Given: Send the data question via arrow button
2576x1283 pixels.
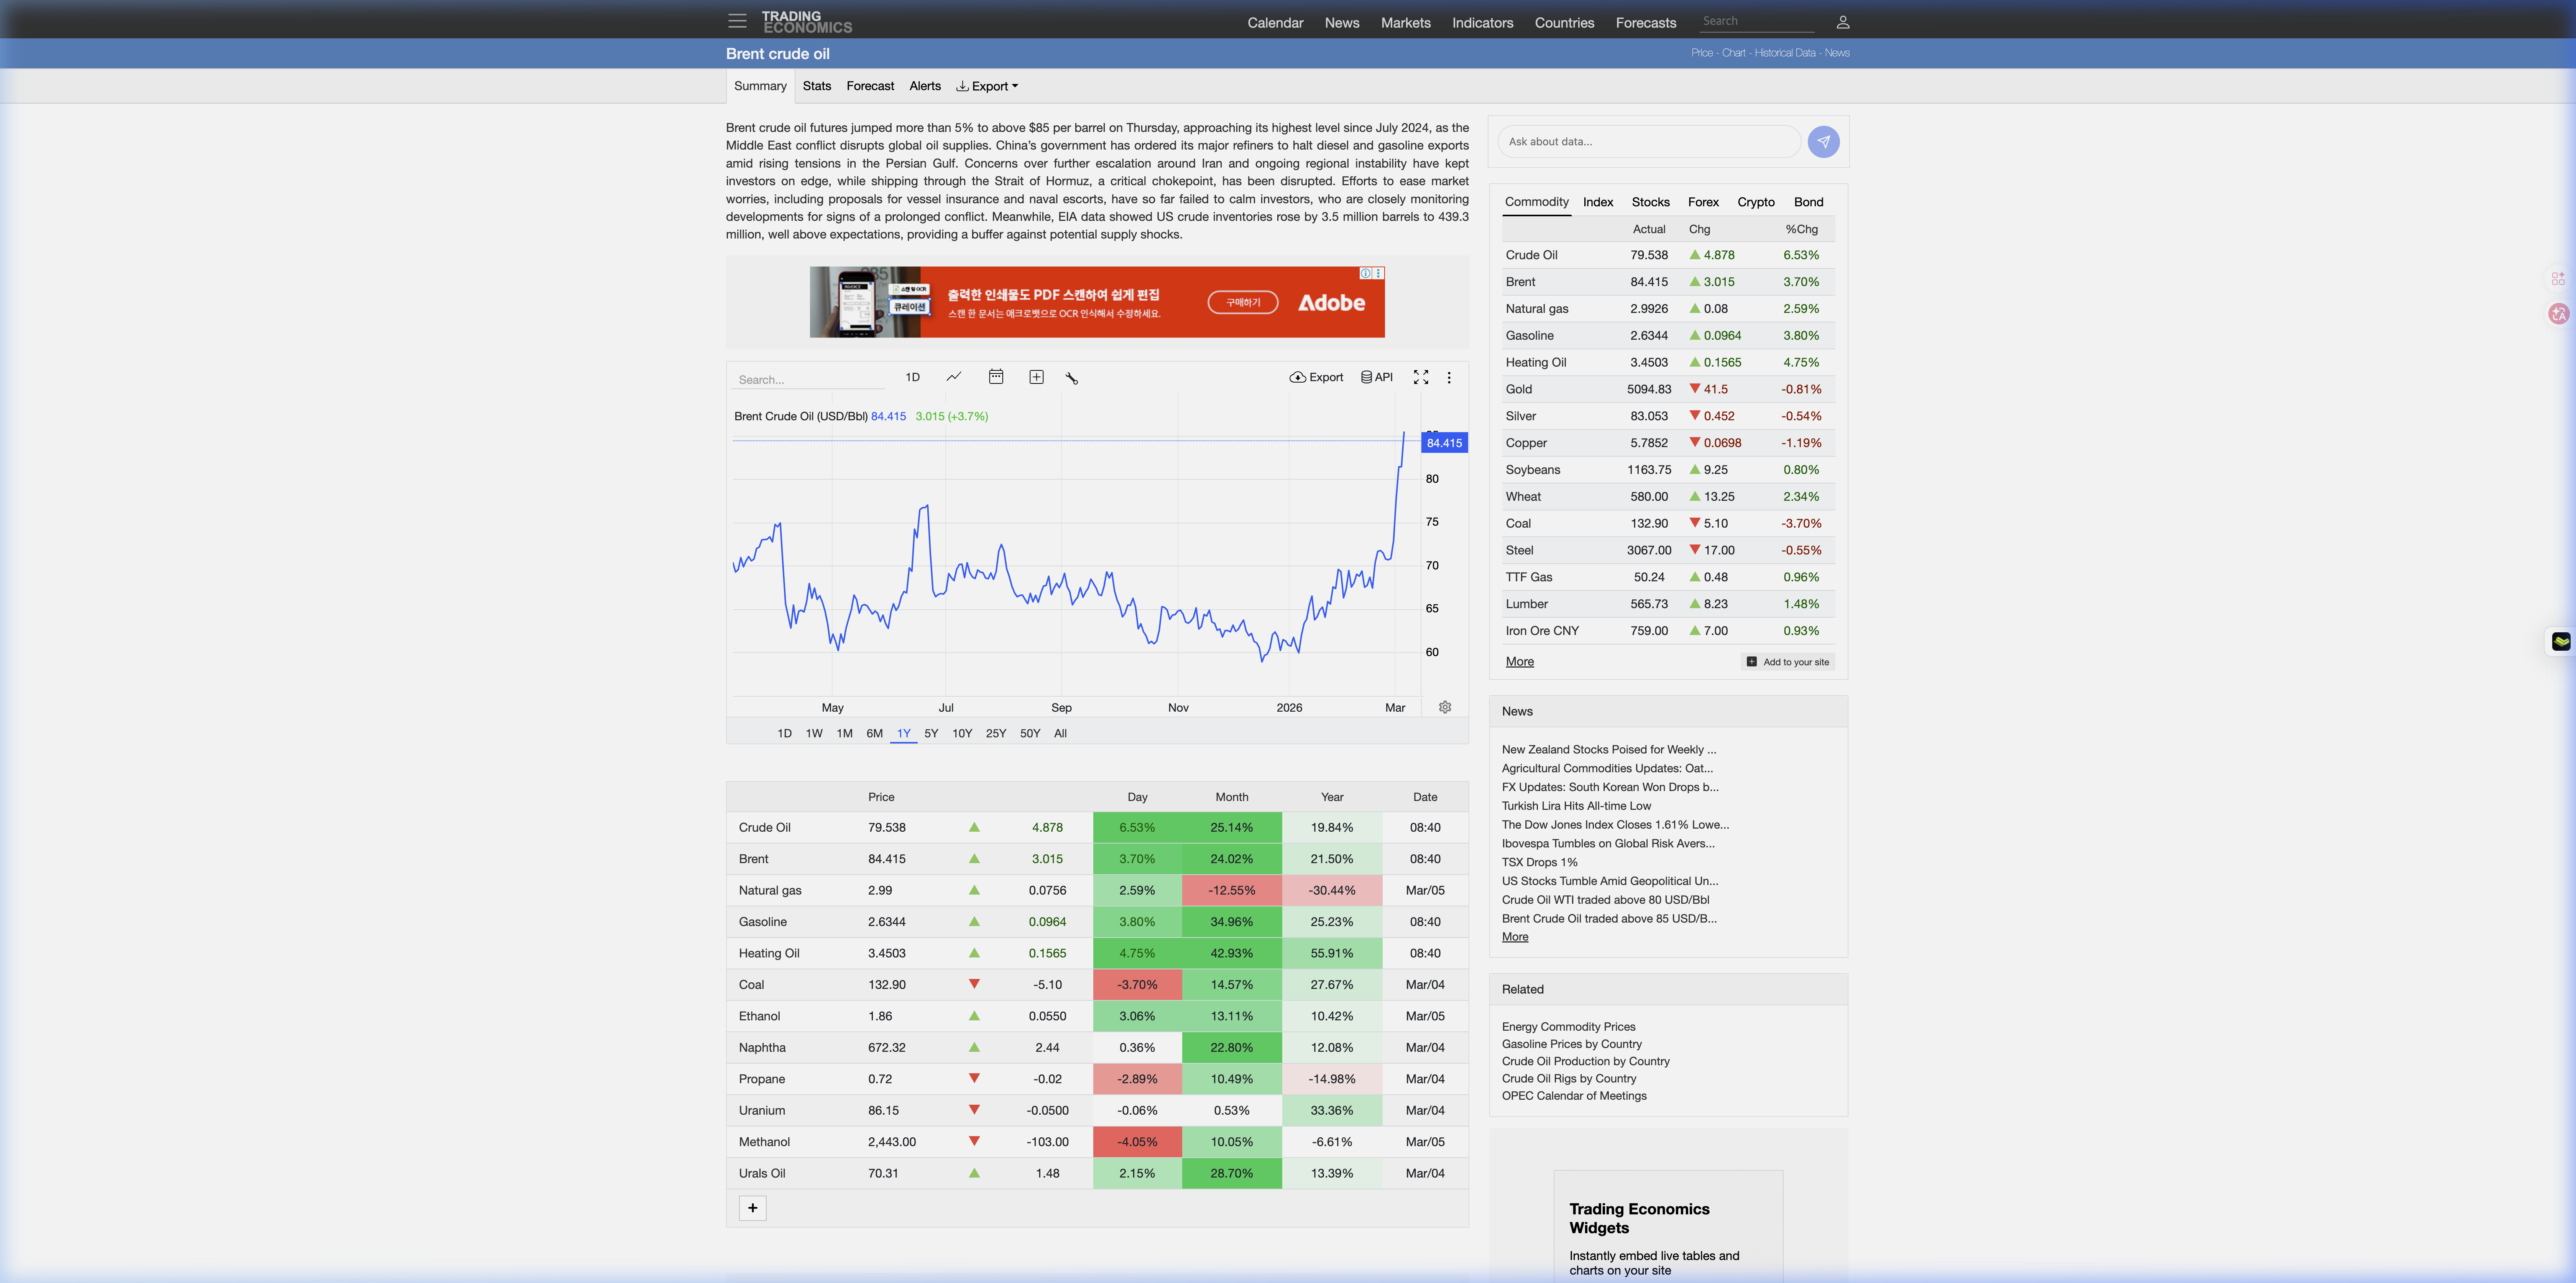Looking at the screenshot, I should 1823,142.
